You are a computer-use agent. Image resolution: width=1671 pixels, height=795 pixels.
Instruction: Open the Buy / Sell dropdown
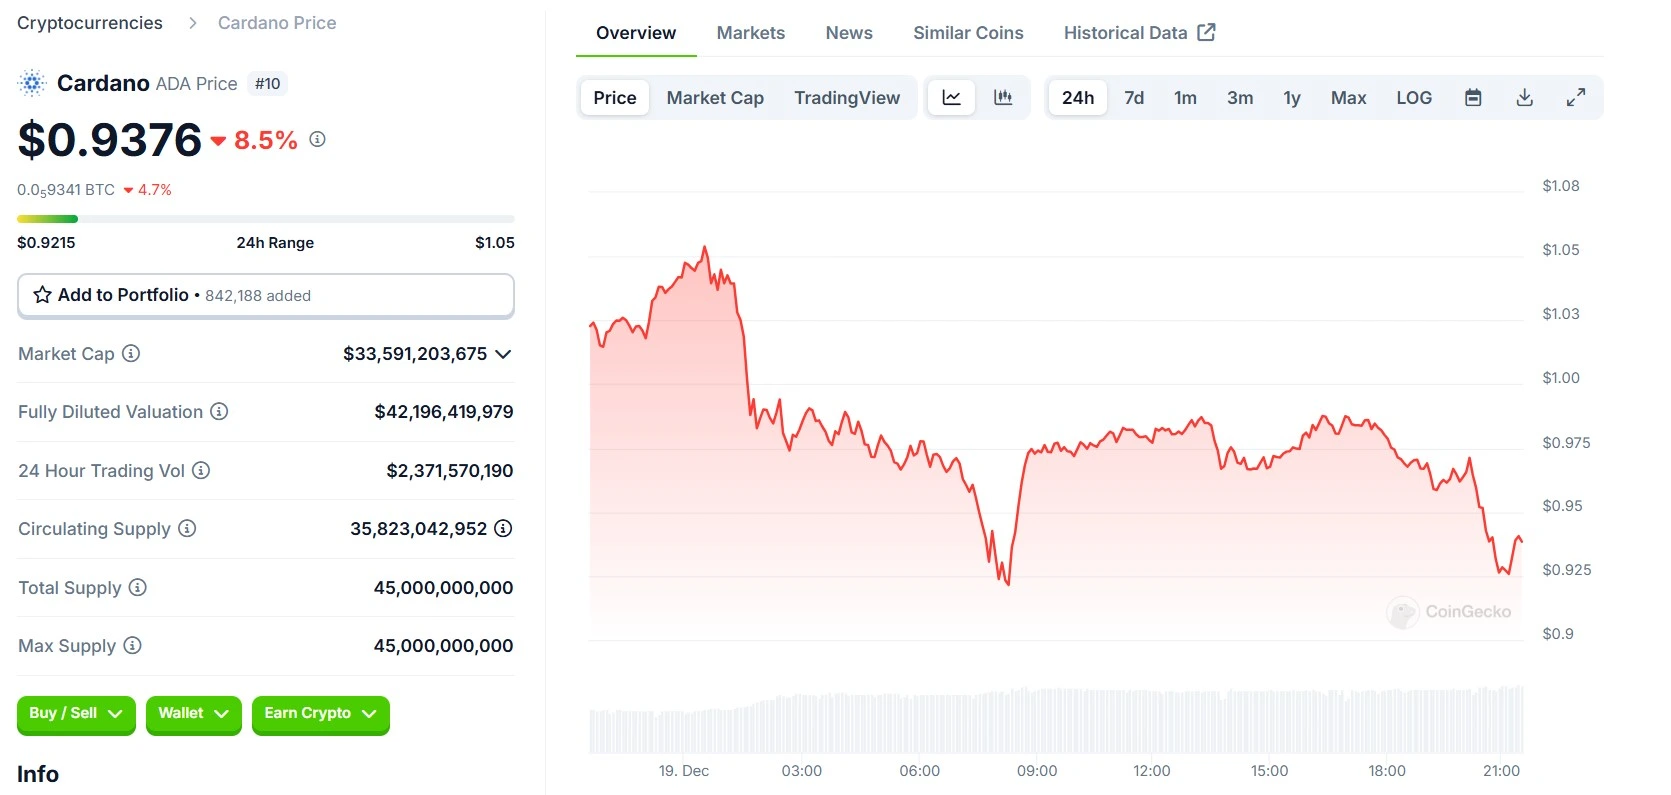(x=76, y=714)
